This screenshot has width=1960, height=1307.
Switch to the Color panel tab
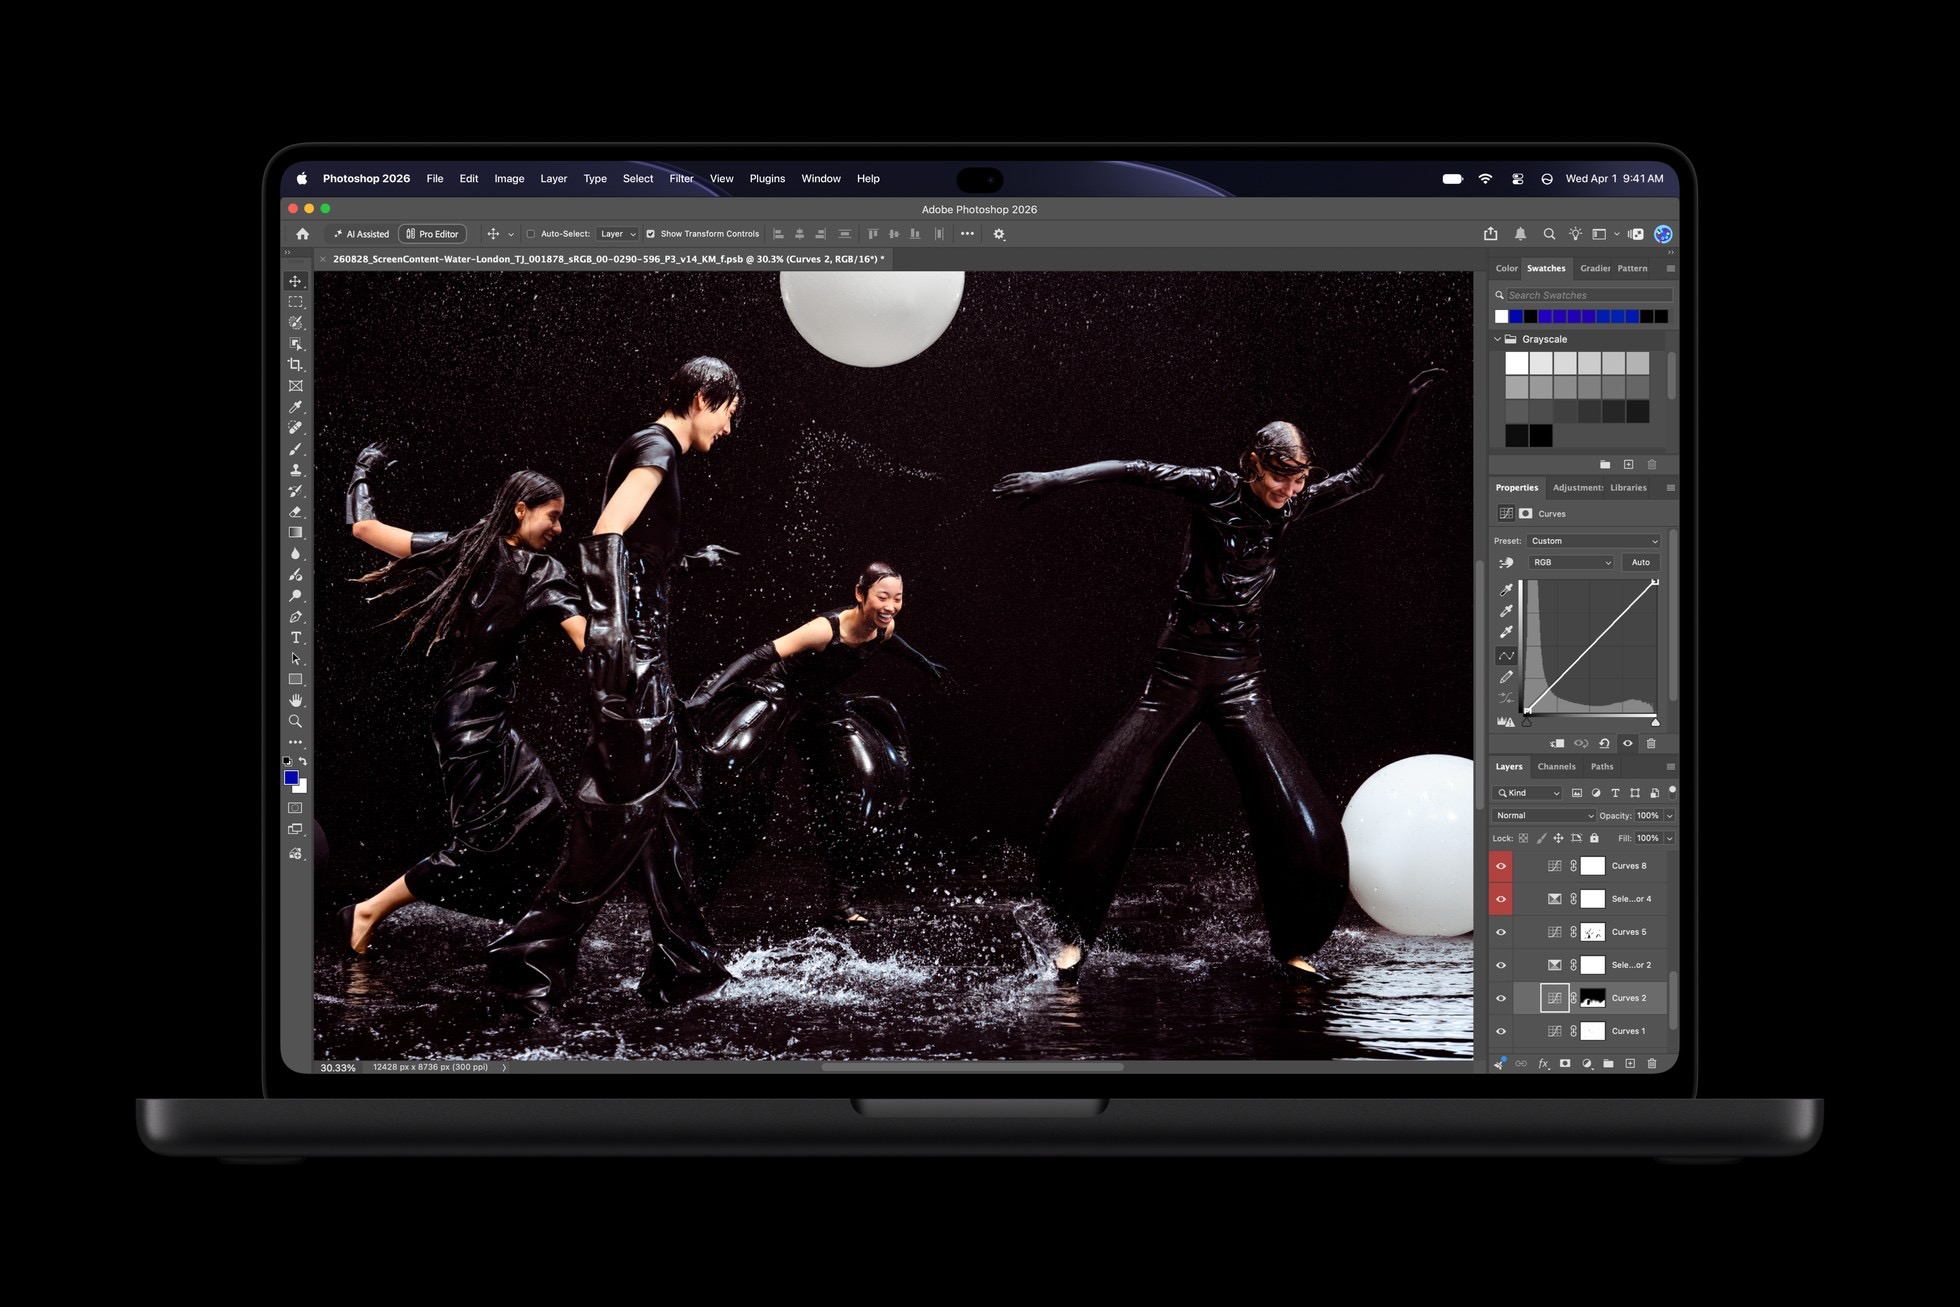1506,268
